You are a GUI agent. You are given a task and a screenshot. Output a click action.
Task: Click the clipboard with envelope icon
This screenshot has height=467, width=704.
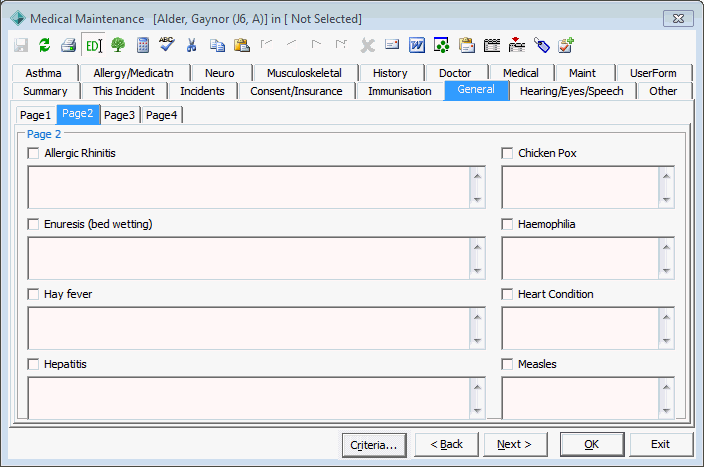click(x=467, y=45)
